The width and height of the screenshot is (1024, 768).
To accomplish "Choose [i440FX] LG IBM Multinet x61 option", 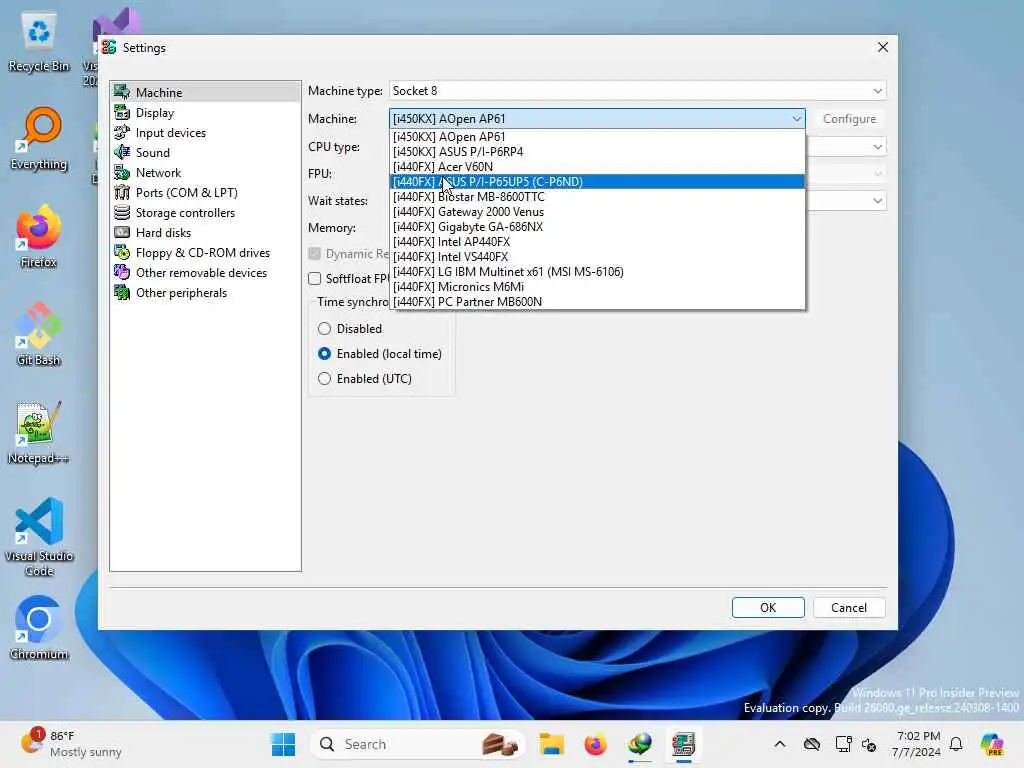I will [597, 272].
